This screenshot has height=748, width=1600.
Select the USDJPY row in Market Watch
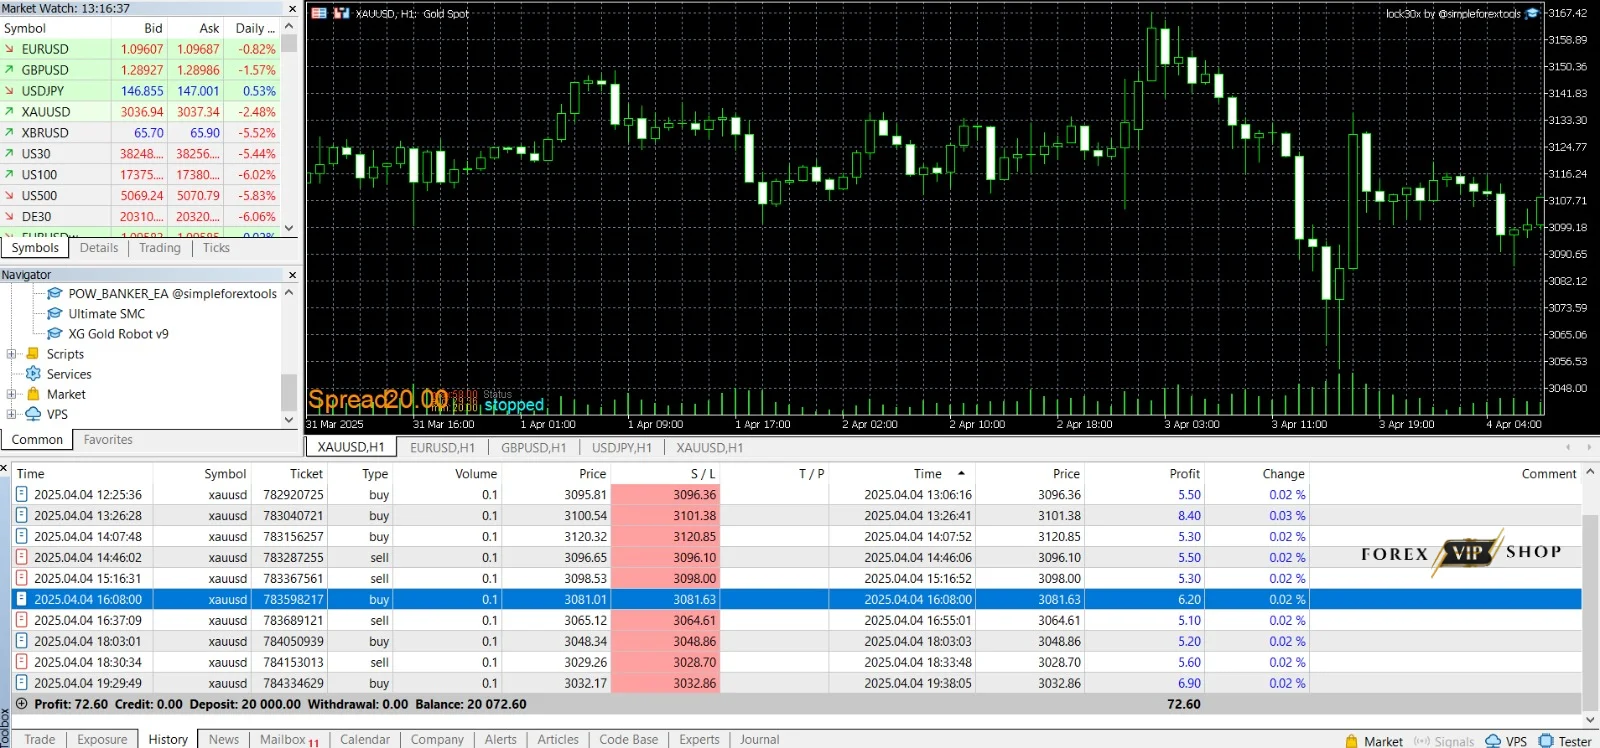point(140,91)
